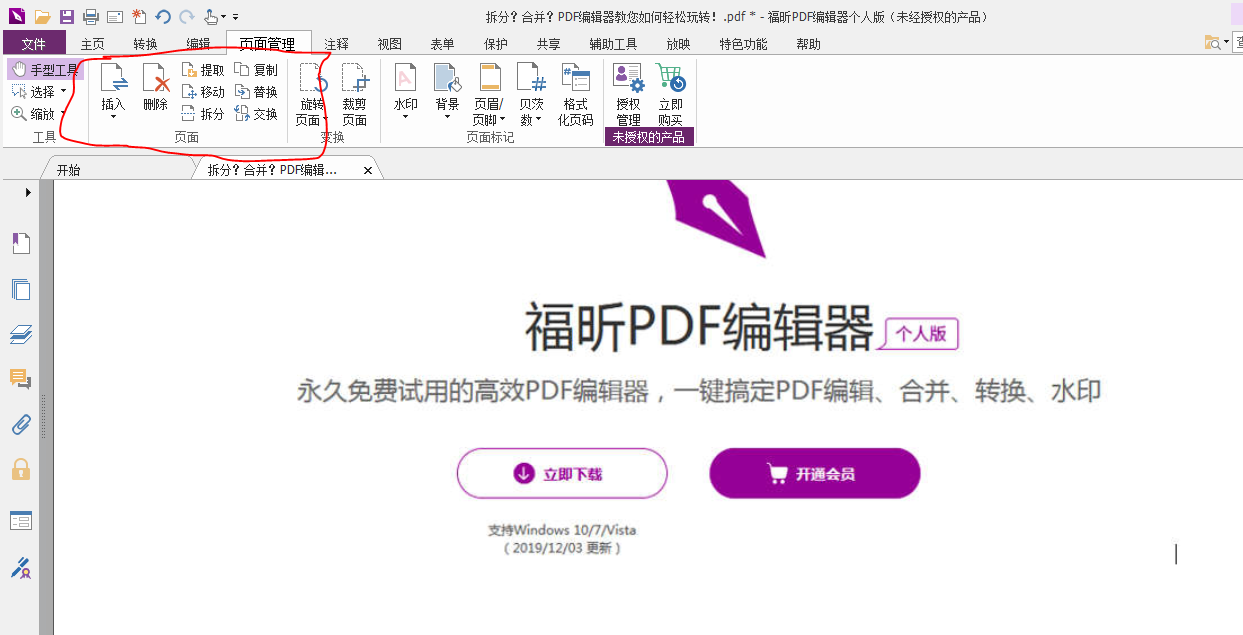Switch to the 特色功能 ribbon tab
The image size is (1243, 635).
pyautogui.click(x=743, y=44)
